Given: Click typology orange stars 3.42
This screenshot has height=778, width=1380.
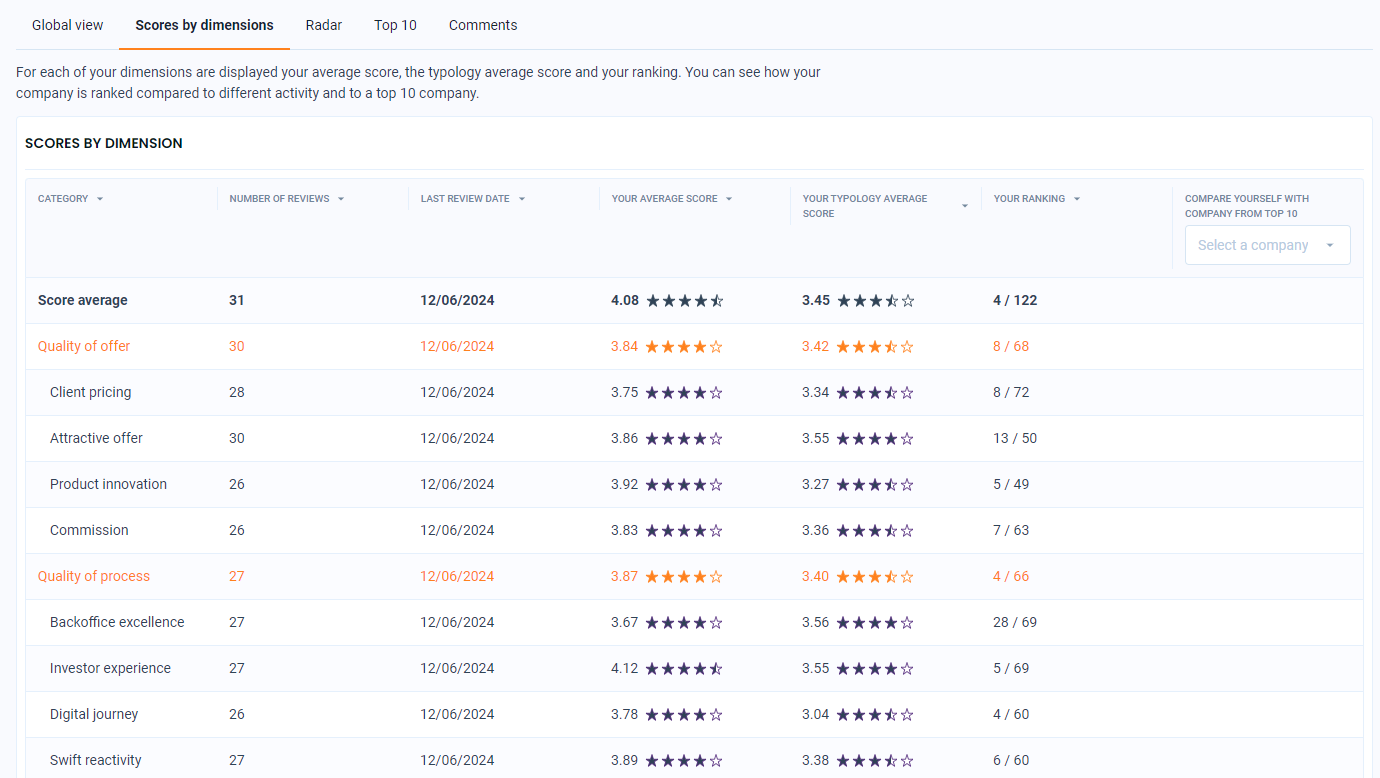Looking at the screenshot, I should point(875,346).
